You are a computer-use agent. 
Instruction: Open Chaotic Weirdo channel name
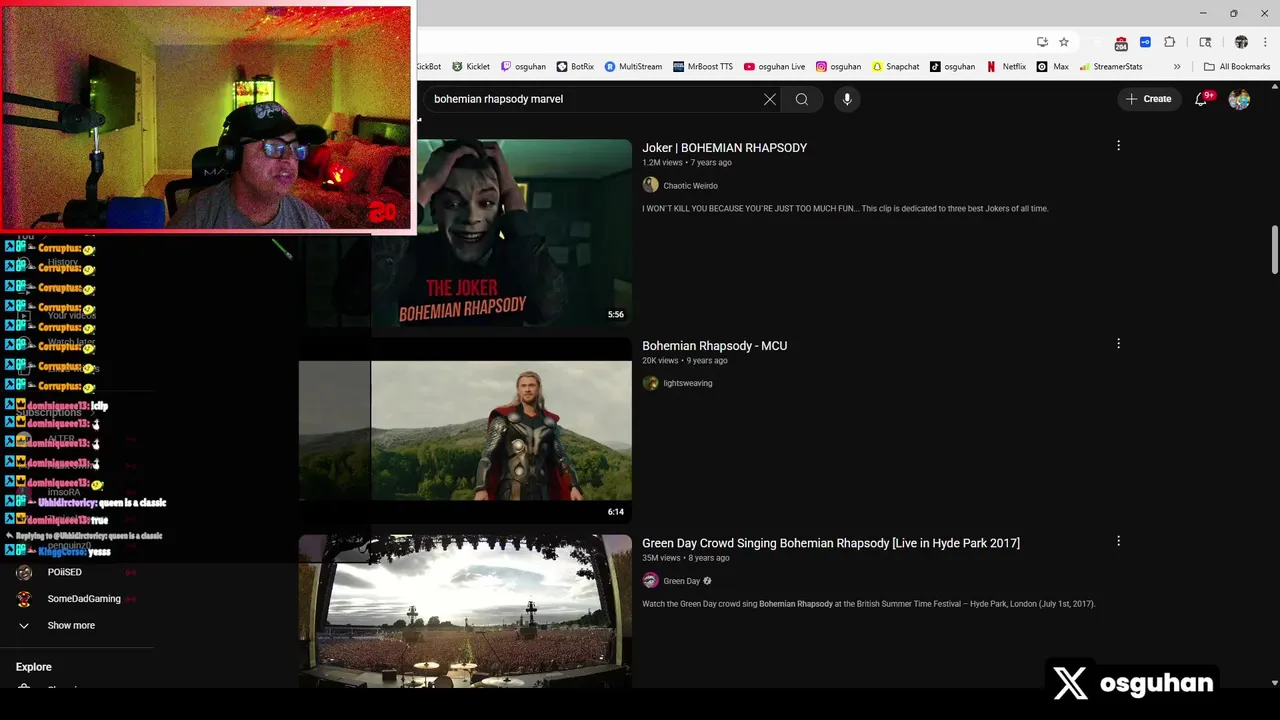coord(690,186)
